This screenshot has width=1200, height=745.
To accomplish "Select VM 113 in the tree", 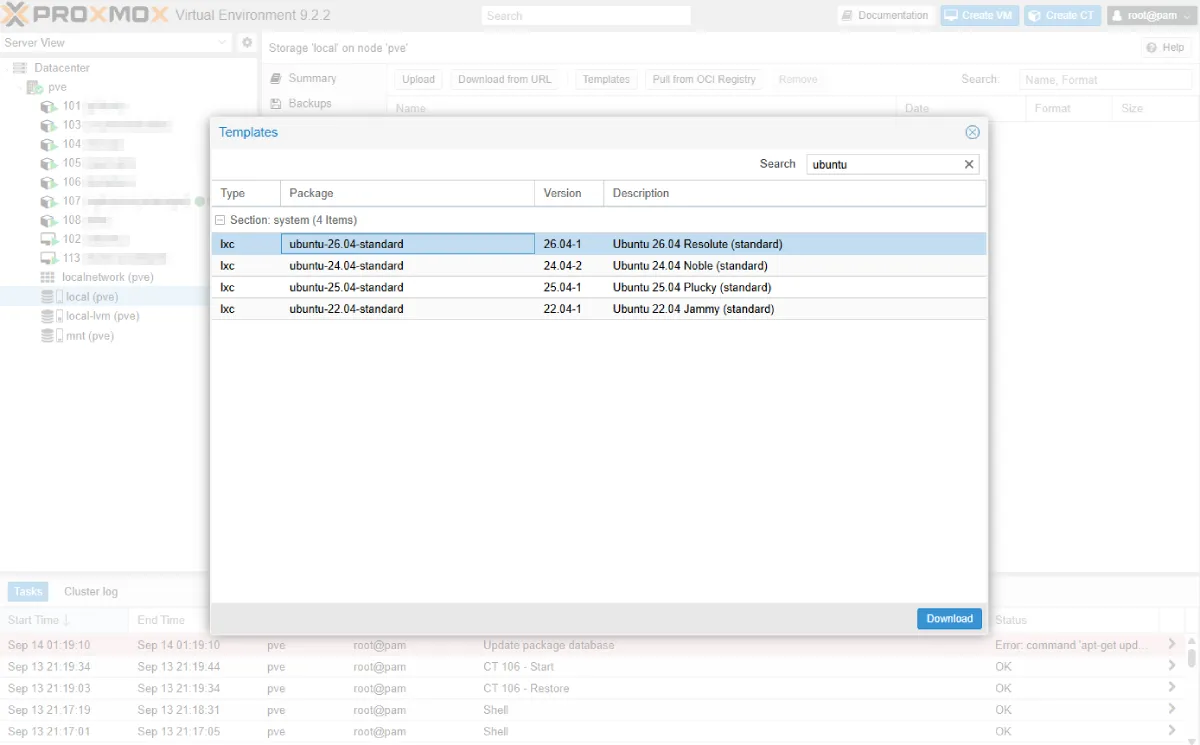I will (101, 258).
